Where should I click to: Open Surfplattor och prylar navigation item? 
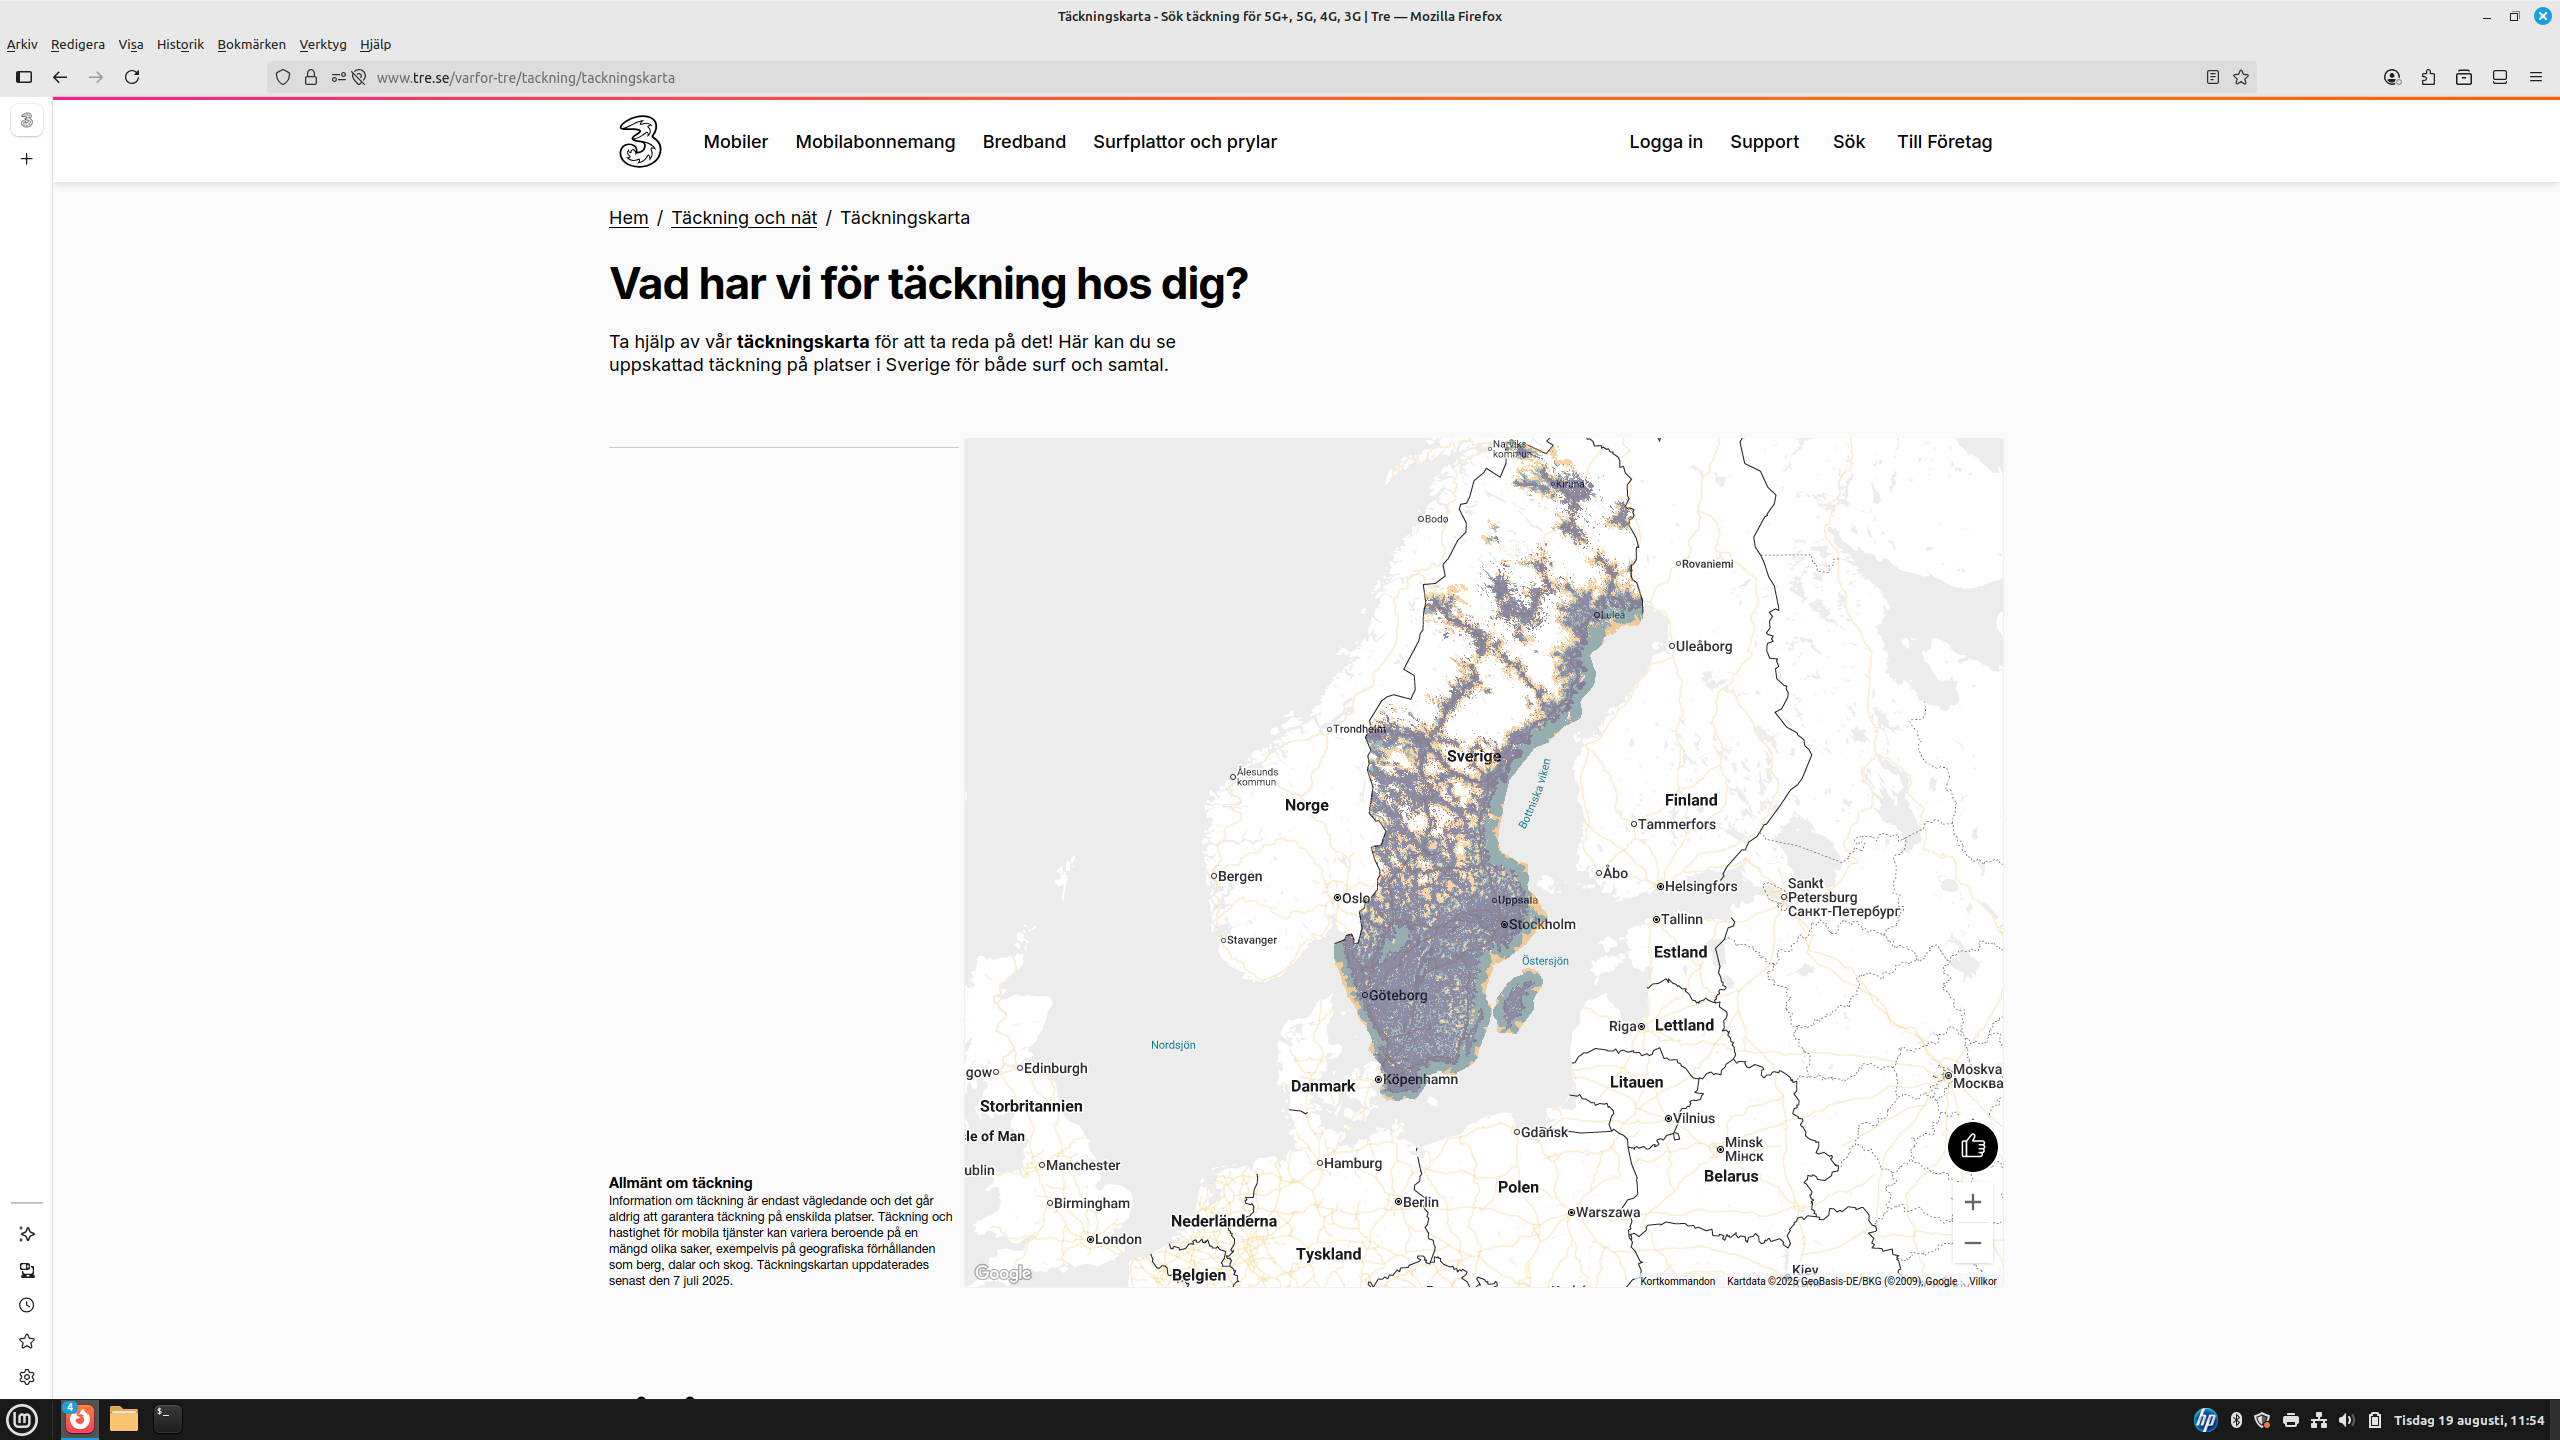point(1185,142)
